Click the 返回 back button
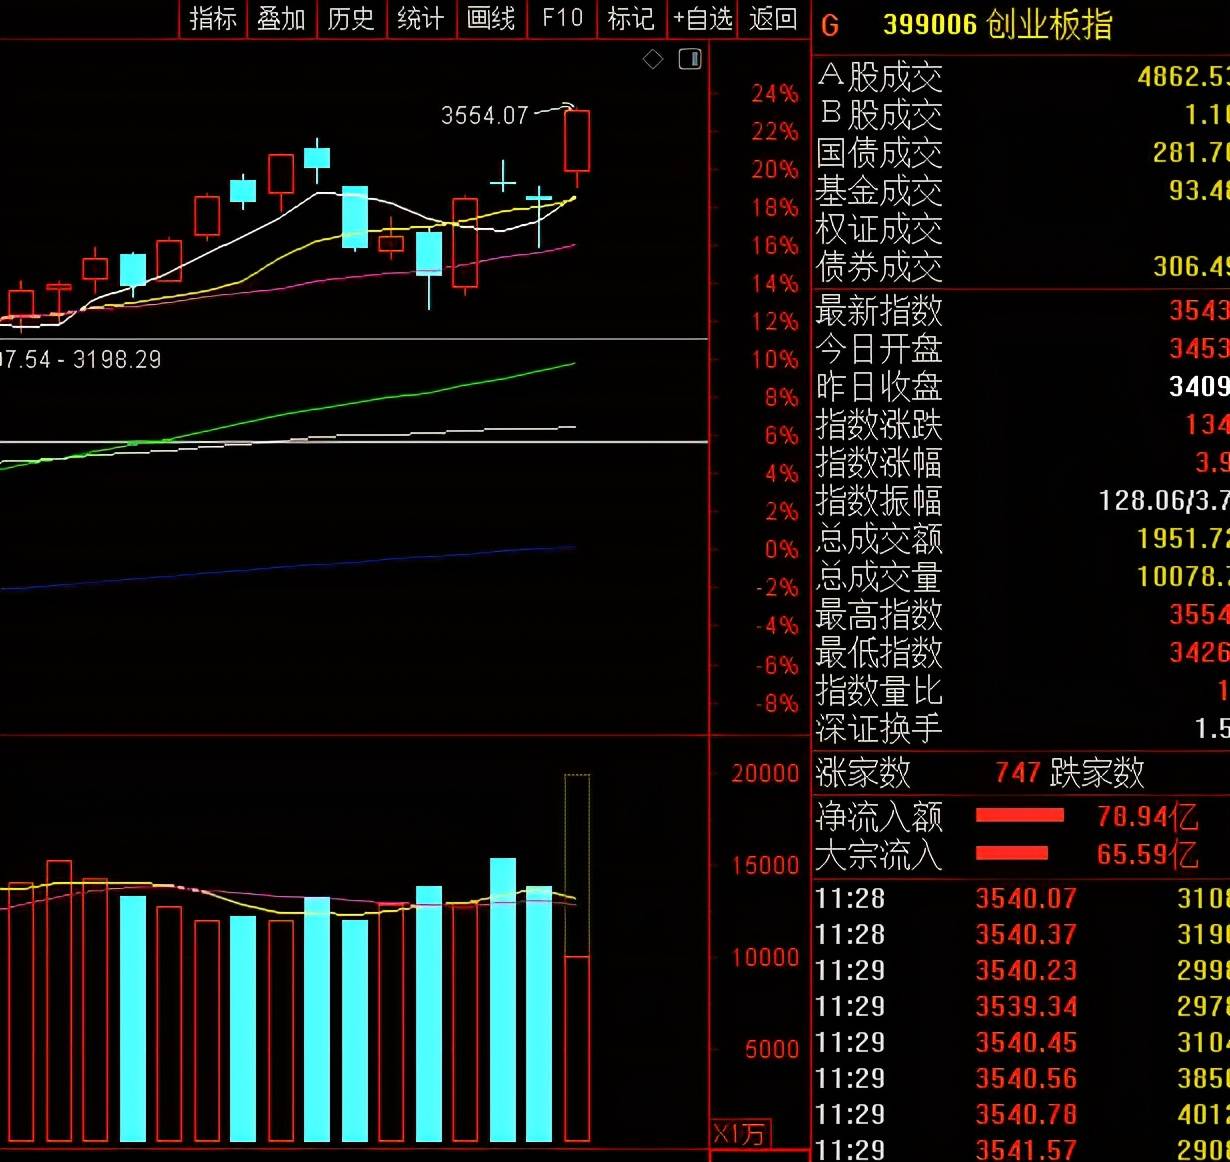Viewport: 1230px width, 1162px height. click(x=773, y=18)
